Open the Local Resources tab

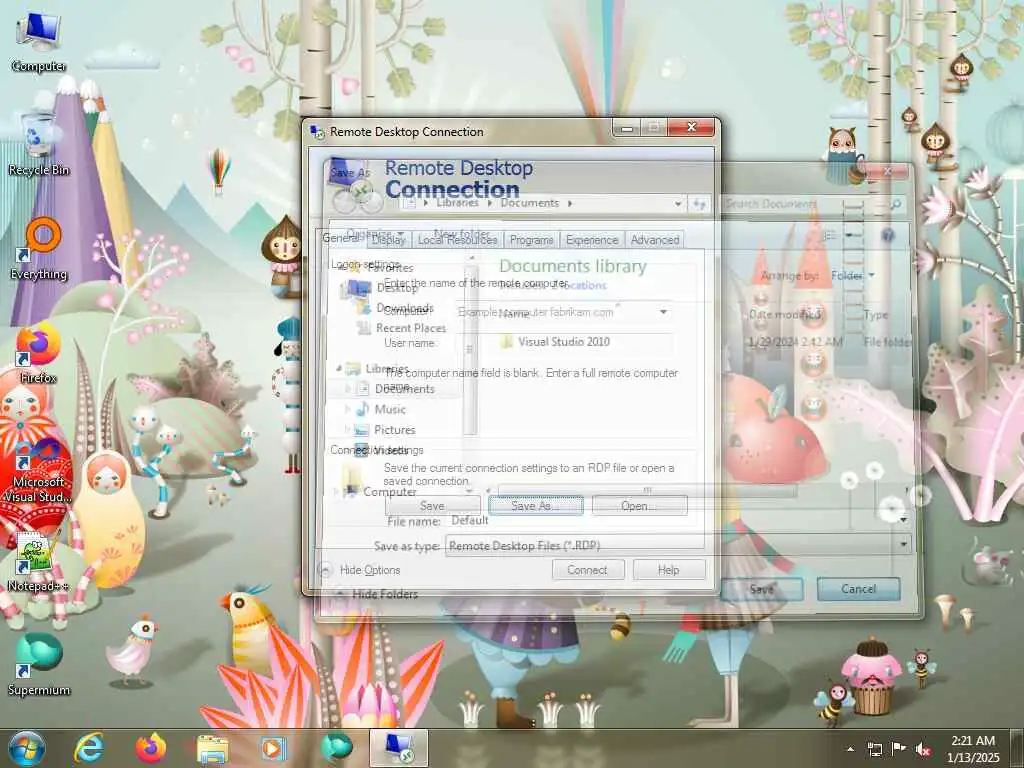pyautogui.click(x=458, y=240)
